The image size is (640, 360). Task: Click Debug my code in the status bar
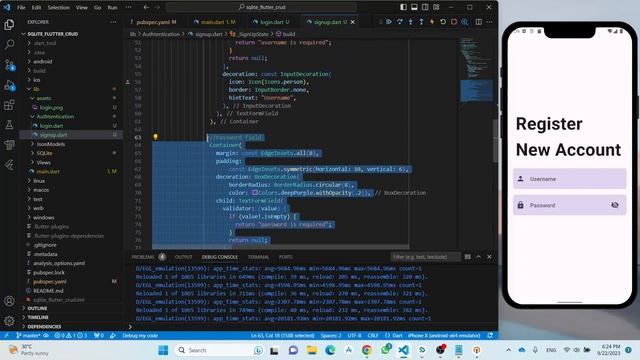click(x=140, y=336)
